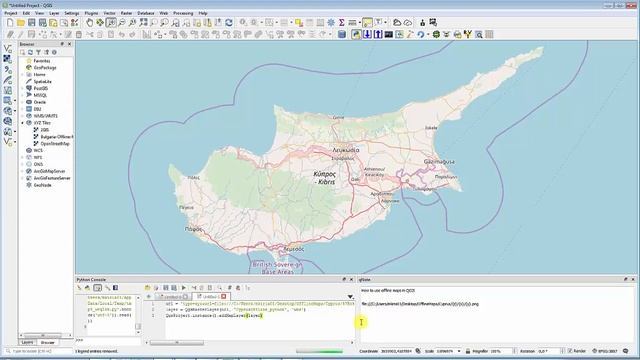Click the Save script icon in editor toolbar
This screenshot has width=640, height=360.
[166, 288]
